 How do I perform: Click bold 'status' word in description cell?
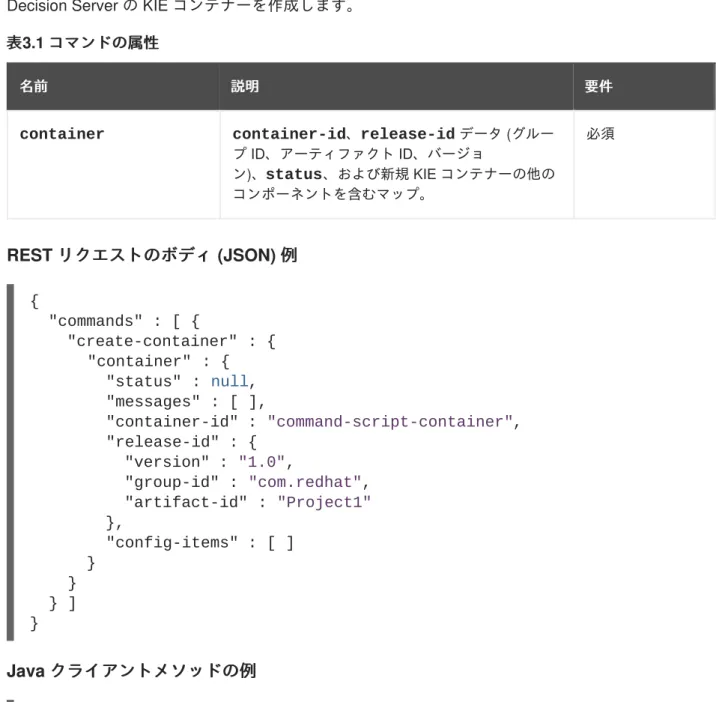pos(293,174)
